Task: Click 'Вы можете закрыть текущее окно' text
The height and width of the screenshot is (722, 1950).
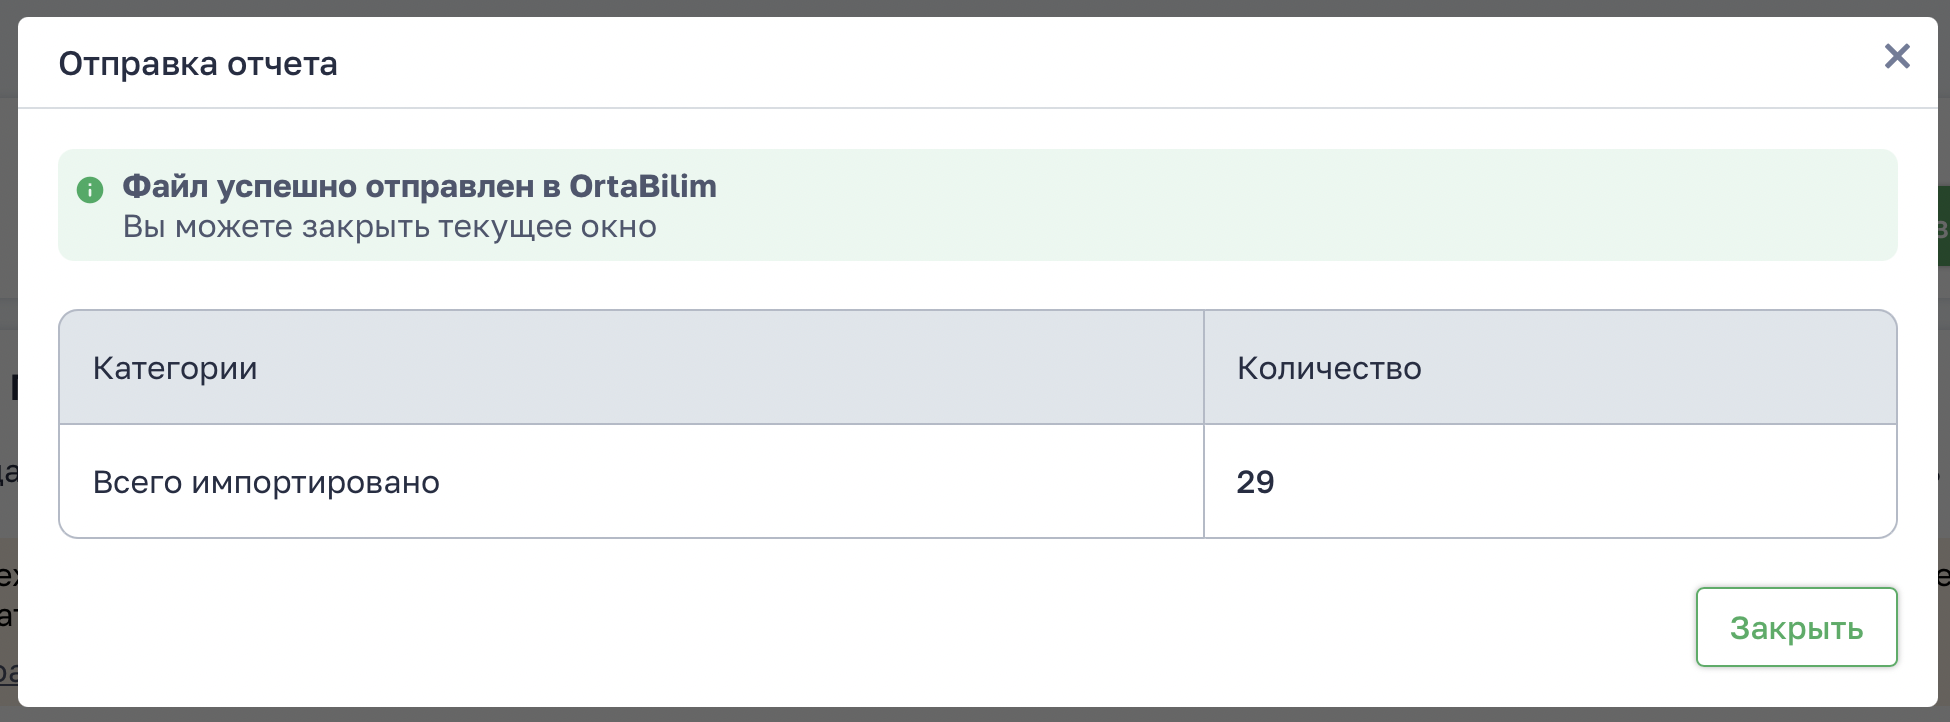Action: [x=389, y=227]
